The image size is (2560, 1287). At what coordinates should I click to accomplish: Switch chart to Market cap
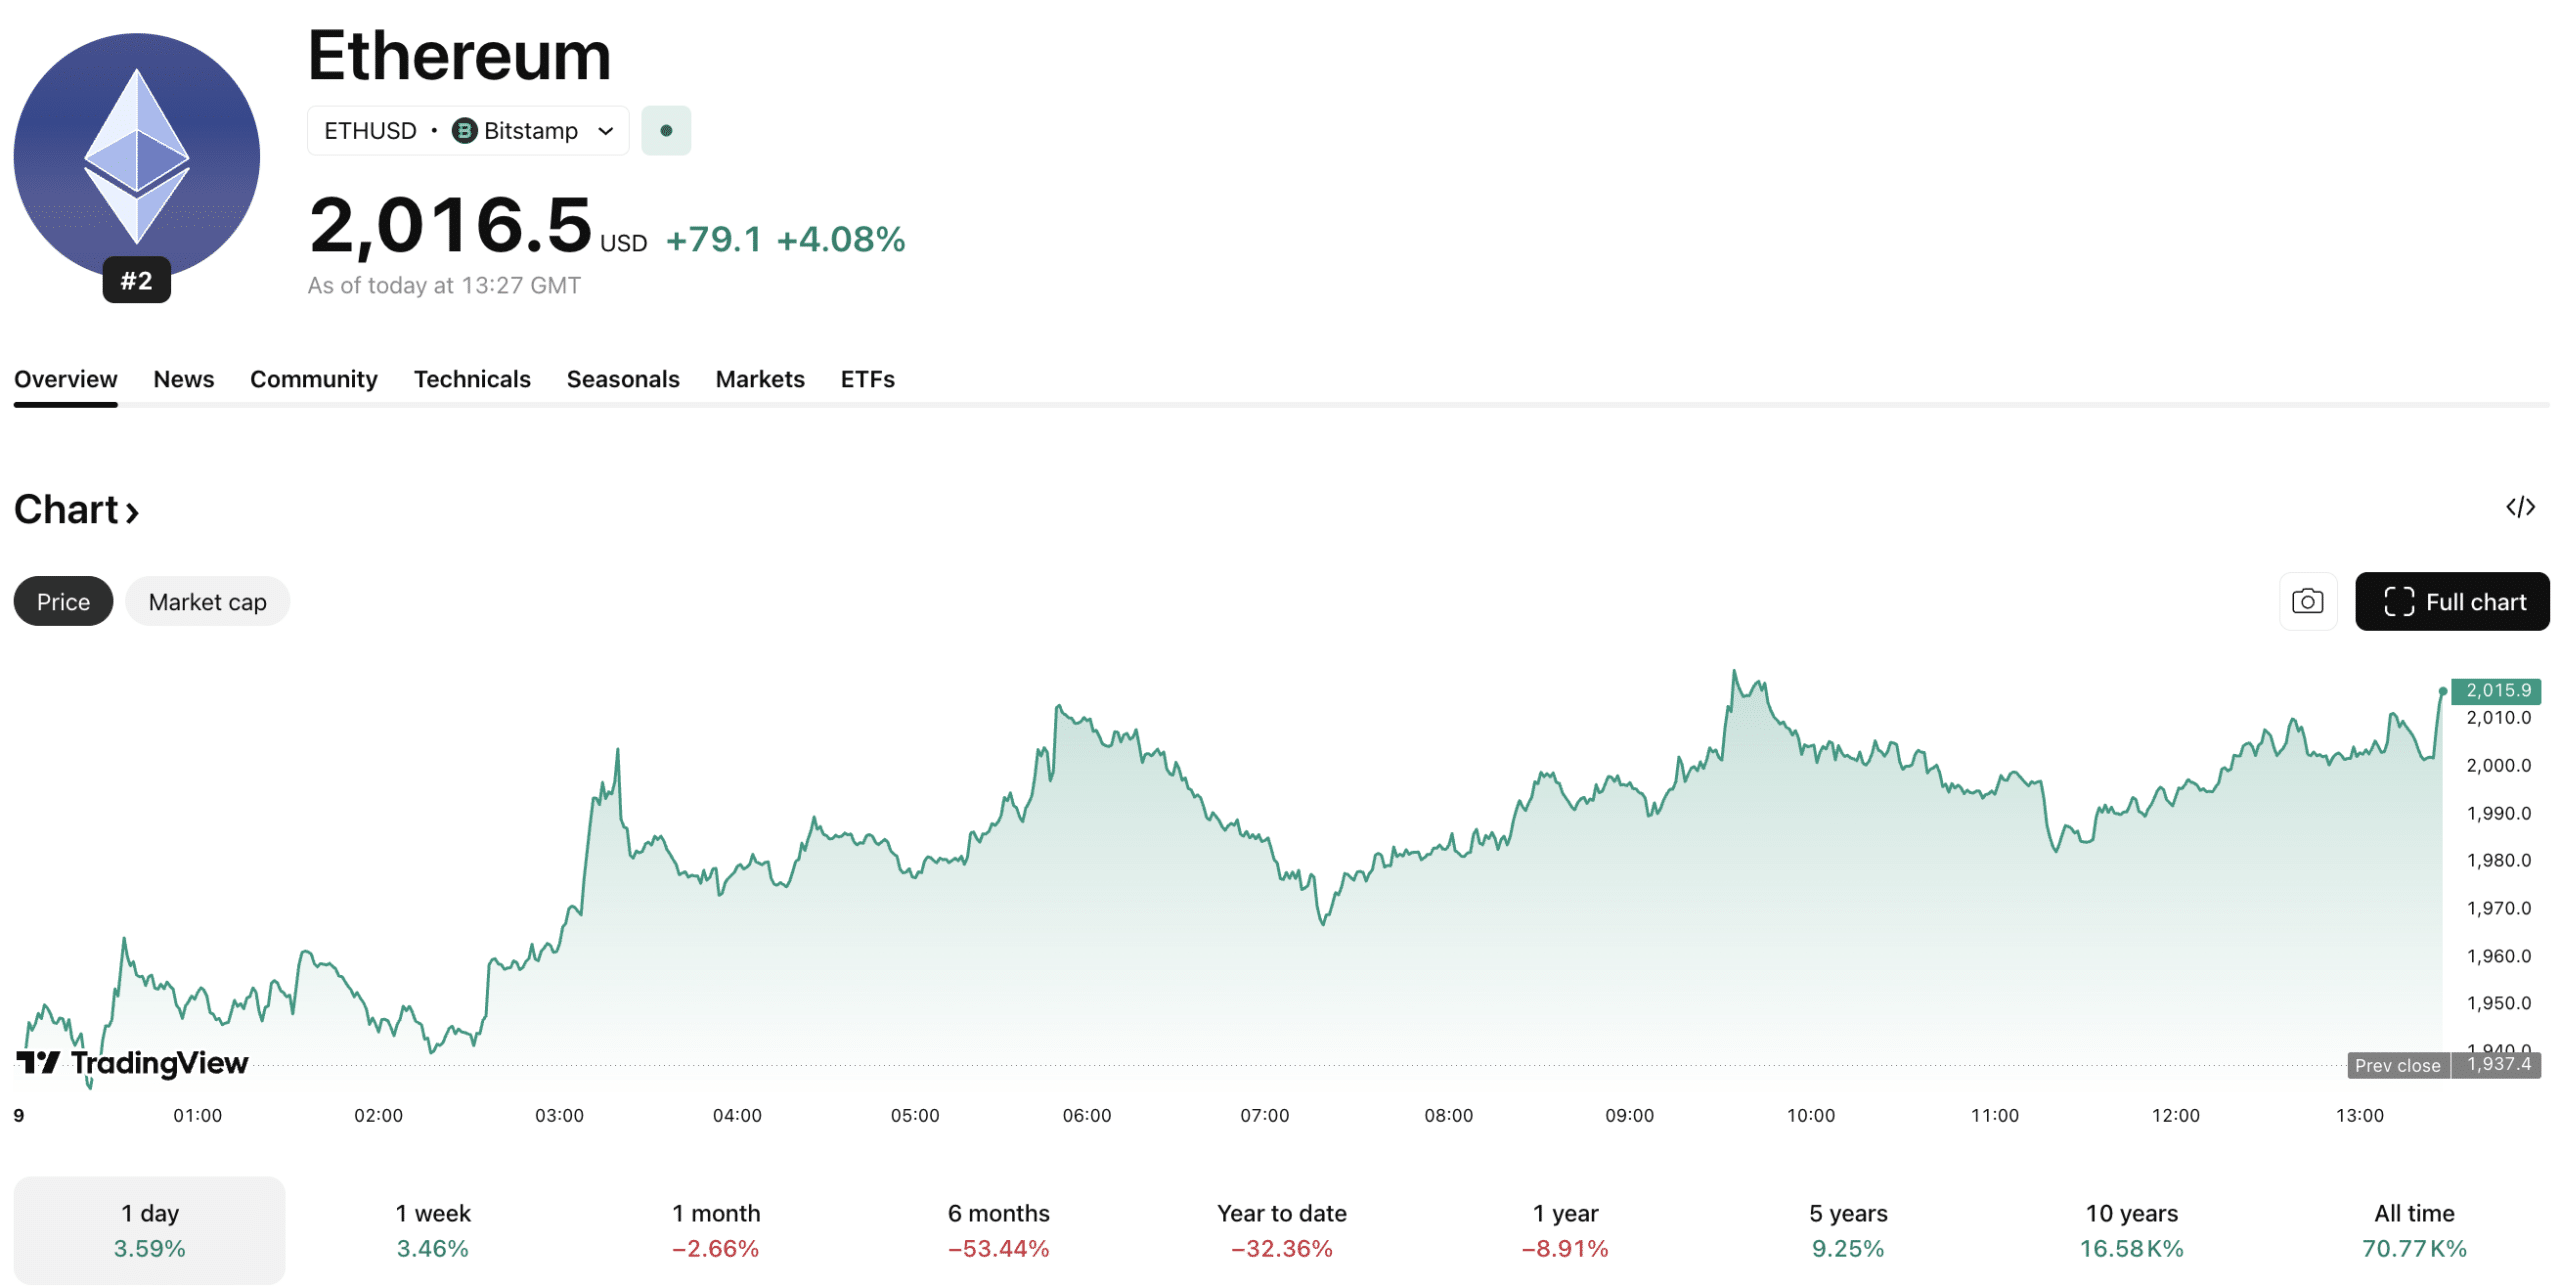[x=207, y=601]
